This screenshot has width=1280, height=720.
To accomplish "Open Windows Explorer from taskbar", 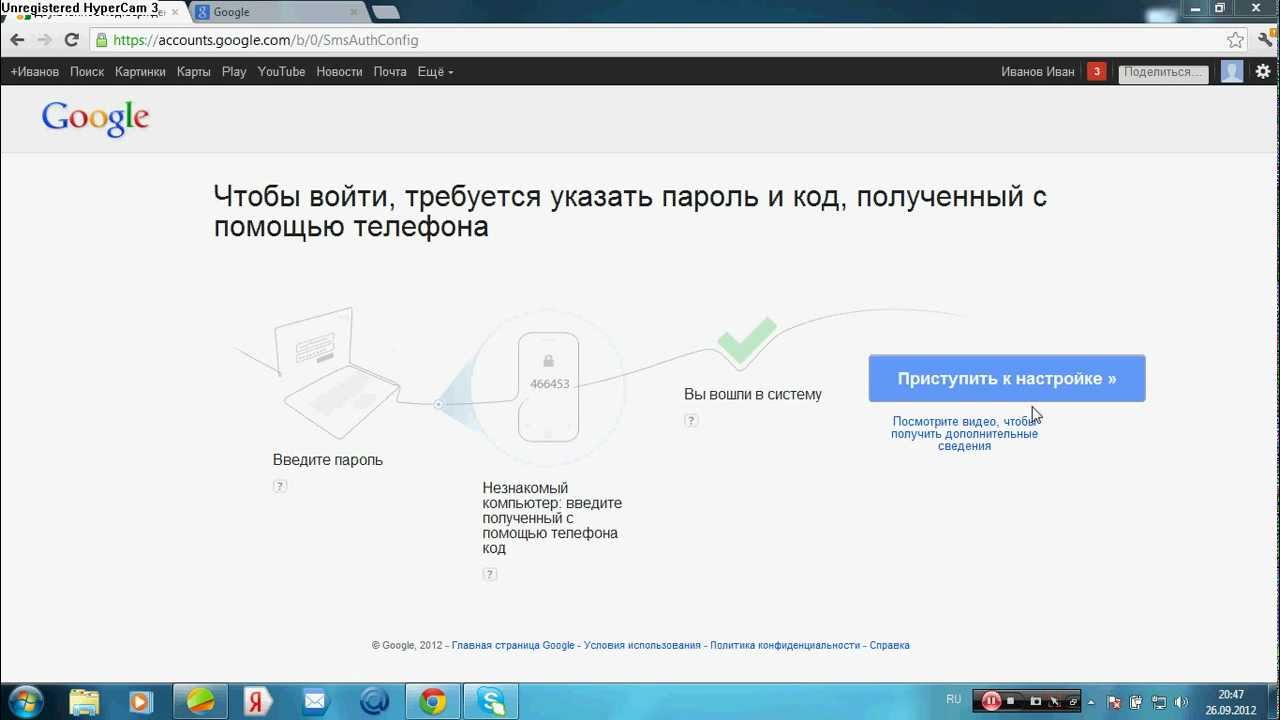I will [84, 701].
